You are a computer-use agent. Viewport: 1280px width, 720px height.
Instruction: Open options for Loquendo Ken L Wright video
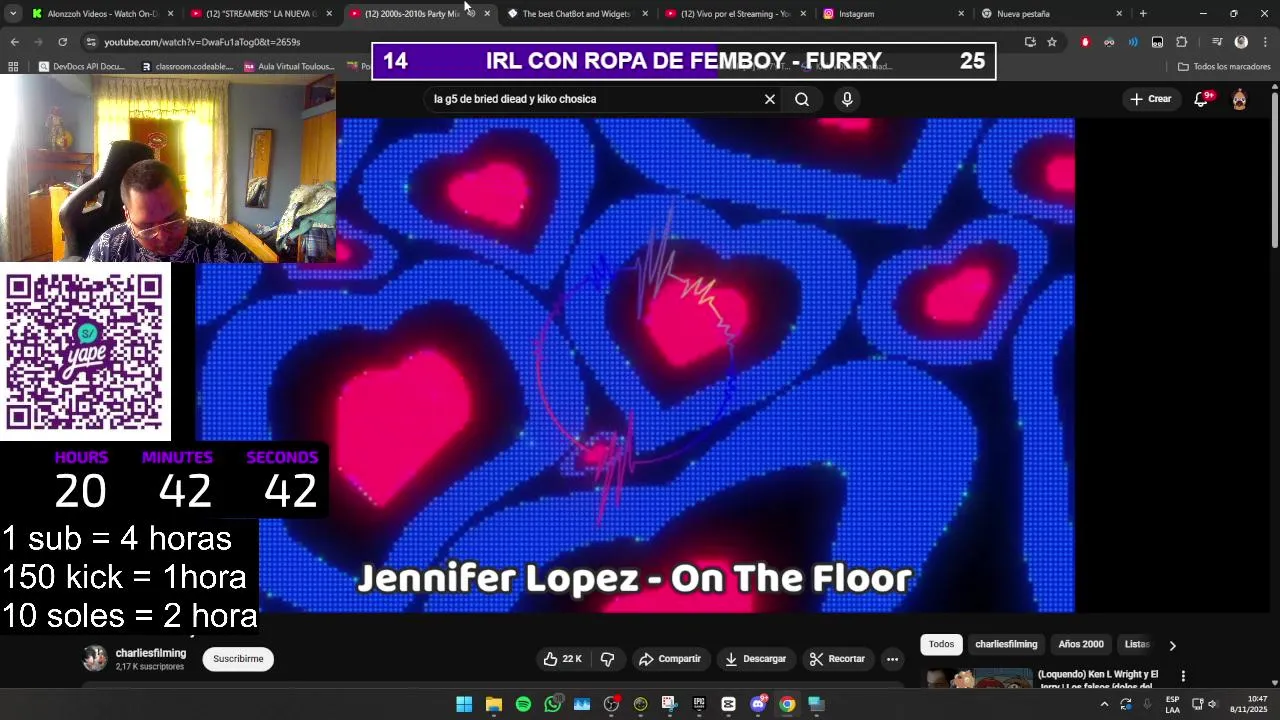[1183, 677]
